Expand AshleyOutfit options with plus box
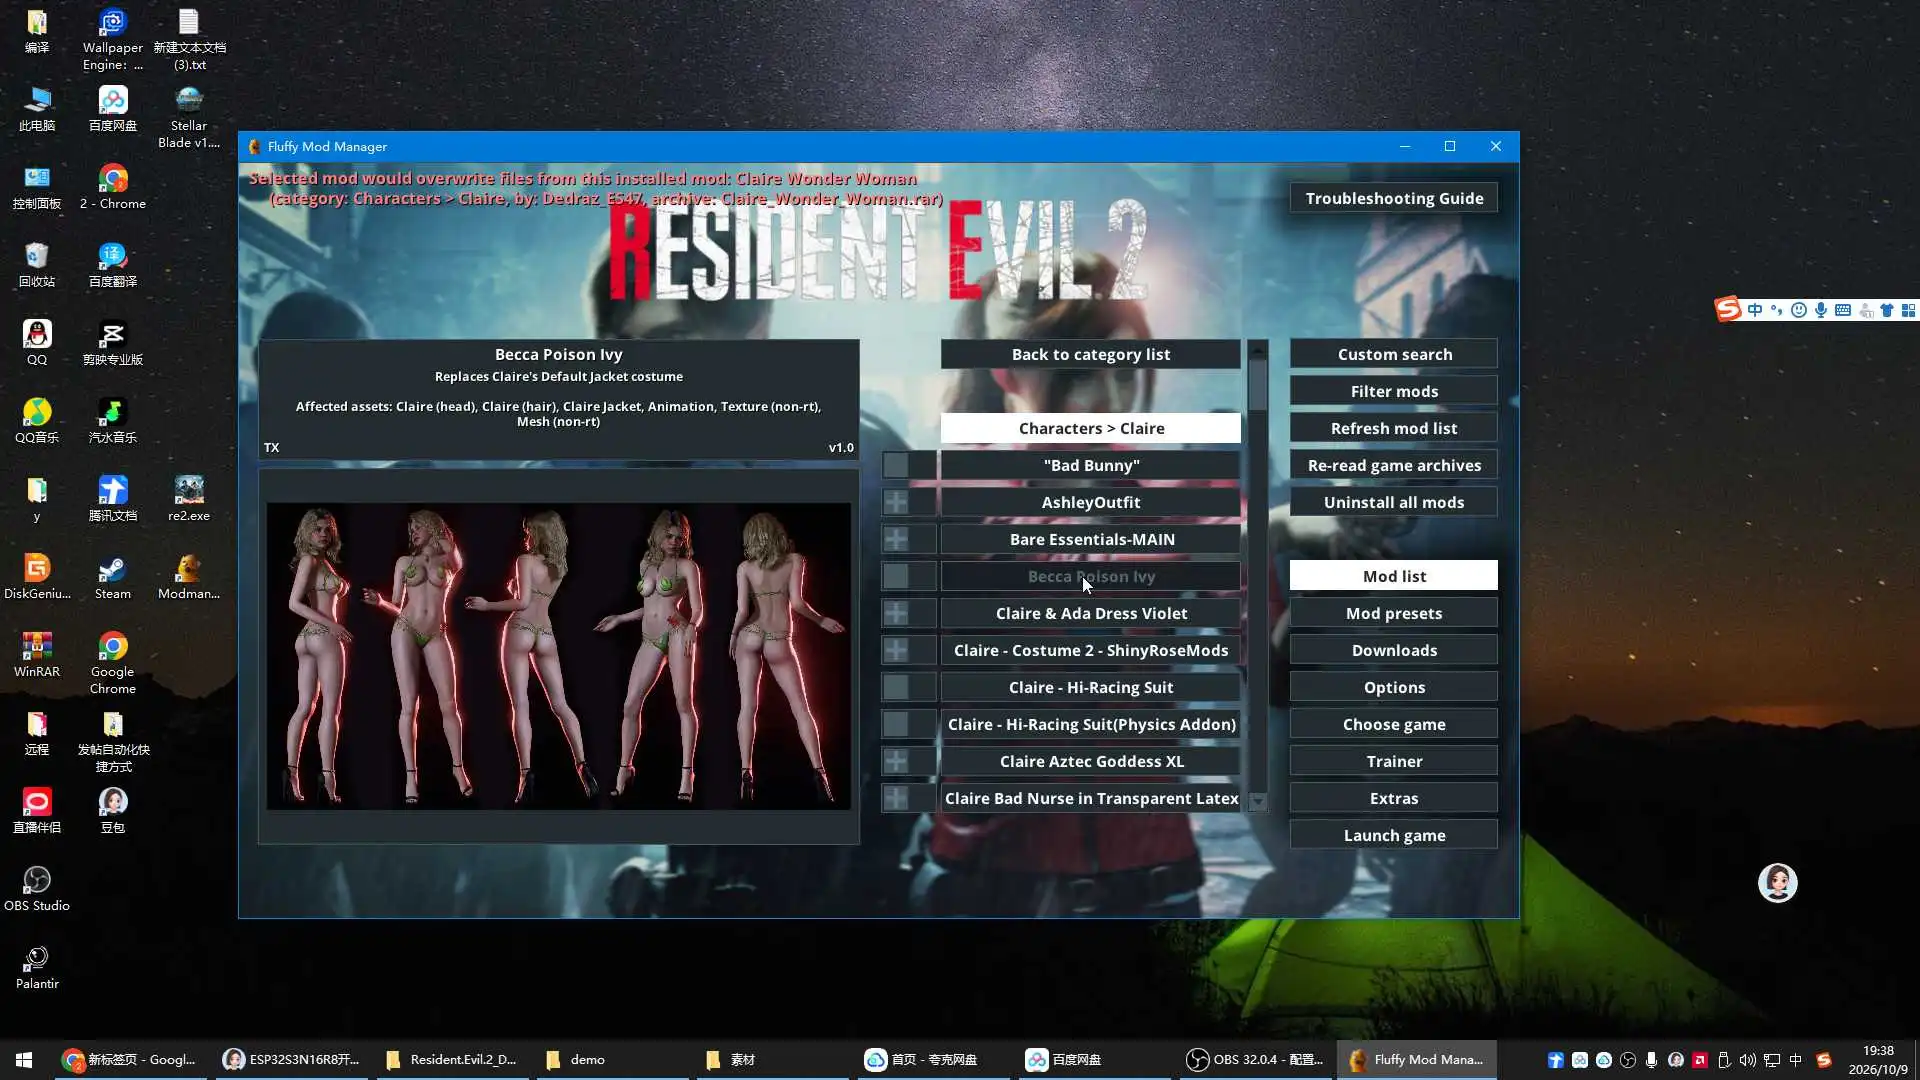This screenshot has width=1920, height=1080. coord(896,502)
